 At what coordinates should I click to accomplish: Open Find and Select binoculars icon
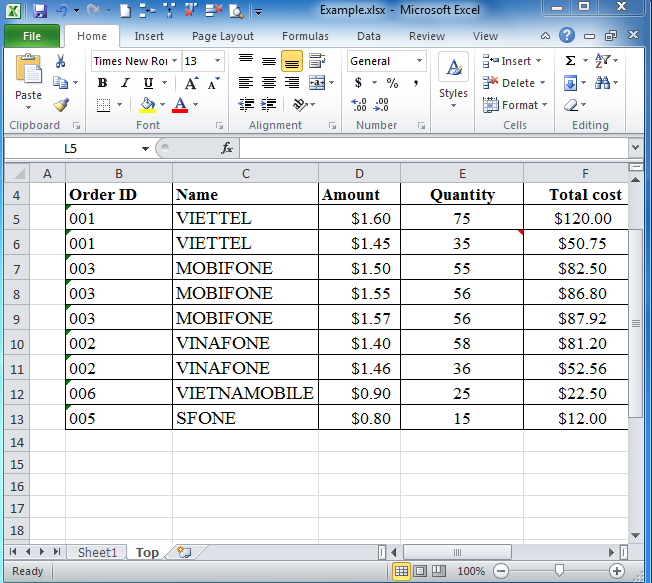coord(602,83)
